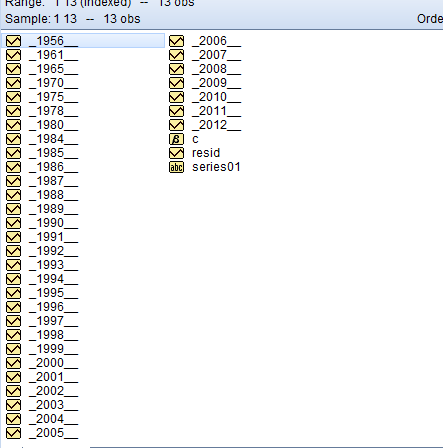Click the series icon beside _1961__
Viewport: 443px width, 448px height.
click(13, 55)
